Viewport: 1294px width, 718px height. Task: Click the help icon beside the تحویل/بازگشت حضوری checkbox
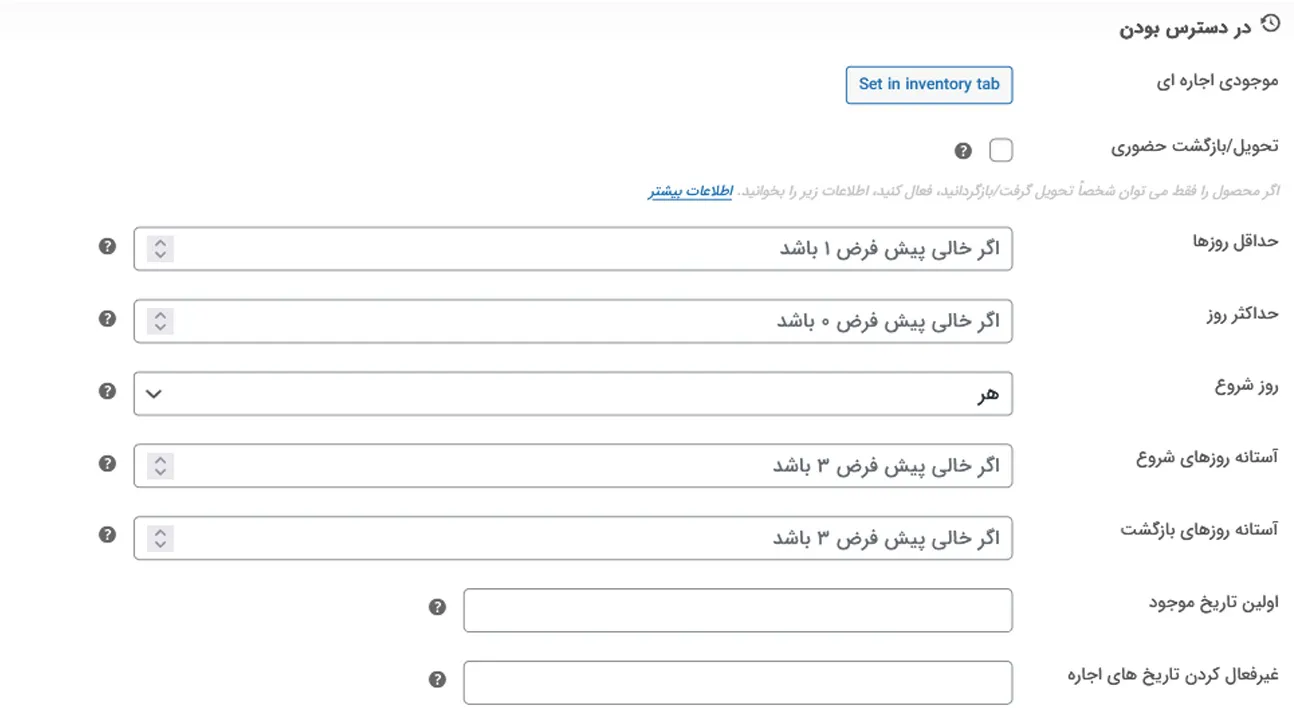point(963,151)
